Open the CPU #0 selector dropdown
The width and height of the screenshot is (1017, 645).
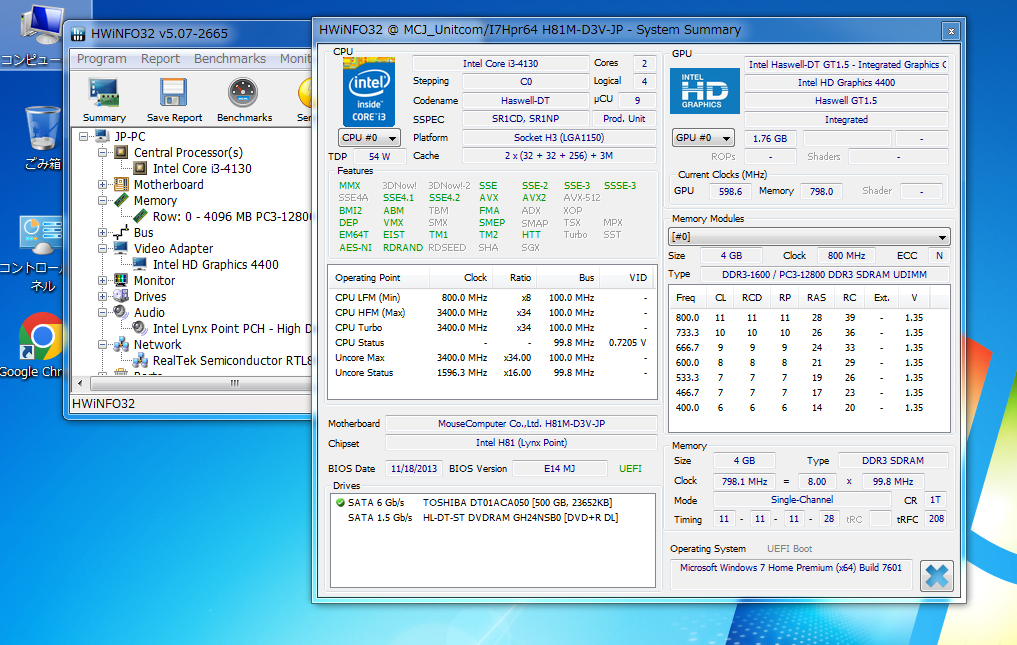[x=369, y=138]
